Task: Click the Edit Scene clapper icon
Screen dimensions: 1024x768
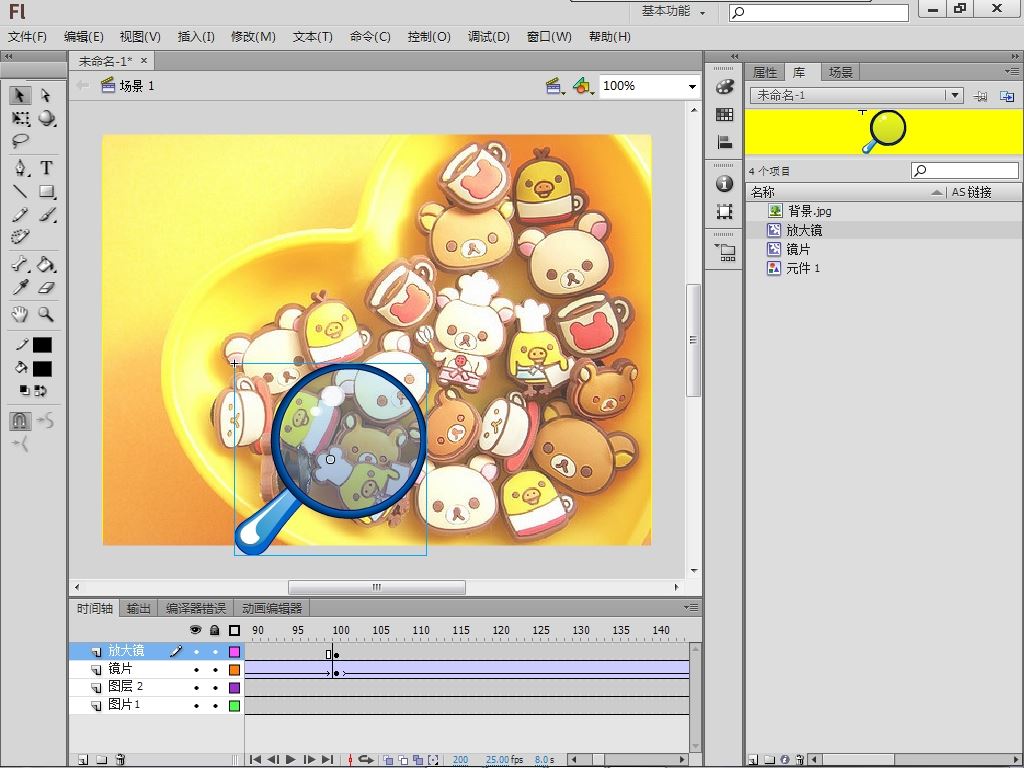Action: 554,86
